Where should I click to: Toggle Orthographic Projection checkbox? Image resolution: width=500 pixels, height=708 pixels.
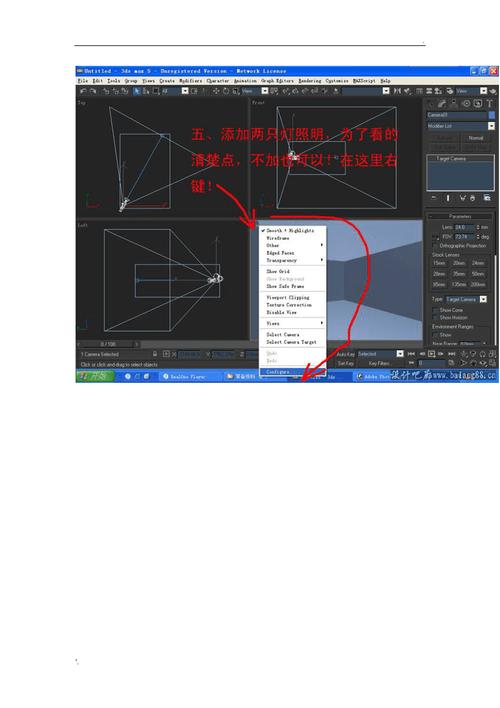(x=436, y=246)
